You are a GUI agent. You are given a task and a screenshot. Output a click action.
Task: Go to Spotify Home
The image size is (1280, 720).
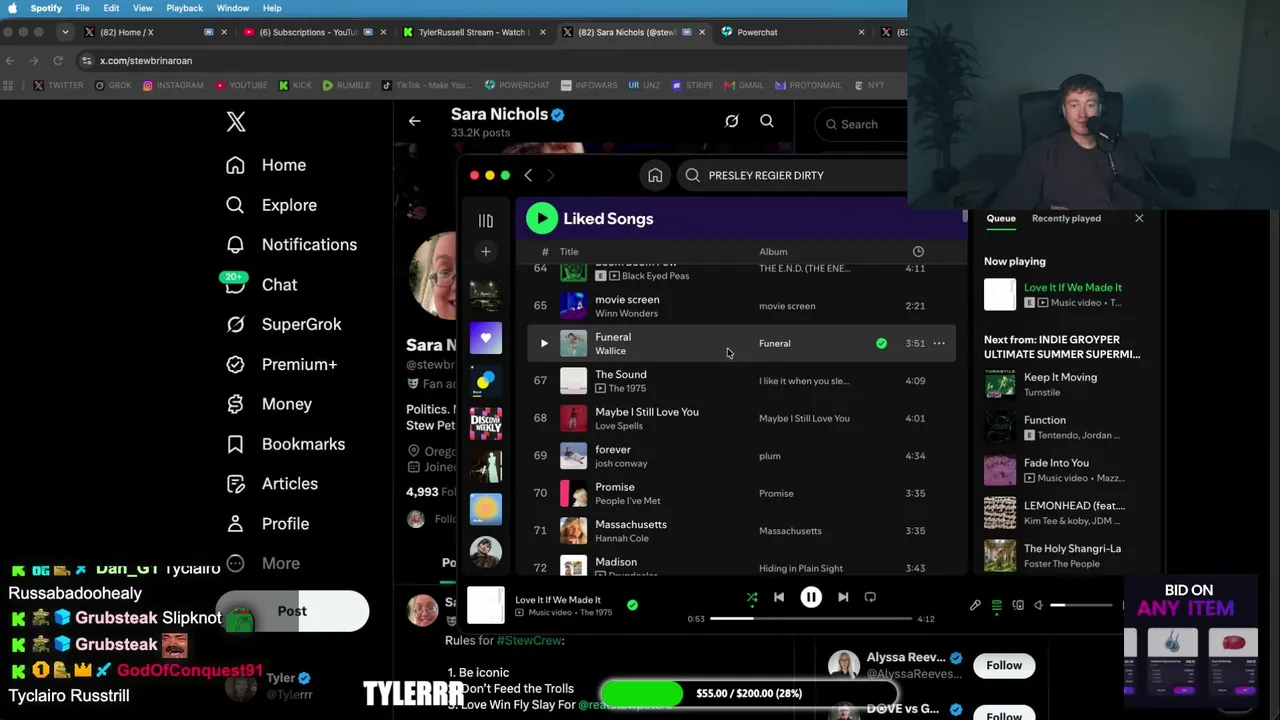coord(655,175)
